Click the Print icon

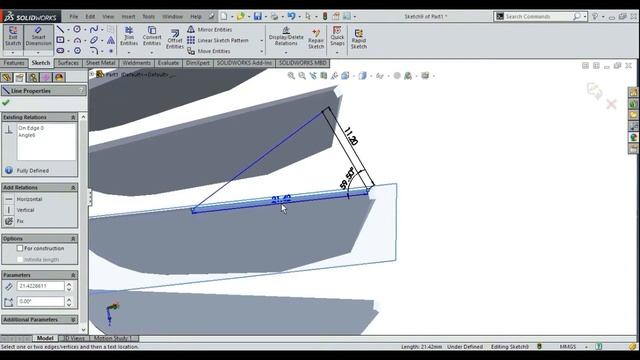coord(274,16)
